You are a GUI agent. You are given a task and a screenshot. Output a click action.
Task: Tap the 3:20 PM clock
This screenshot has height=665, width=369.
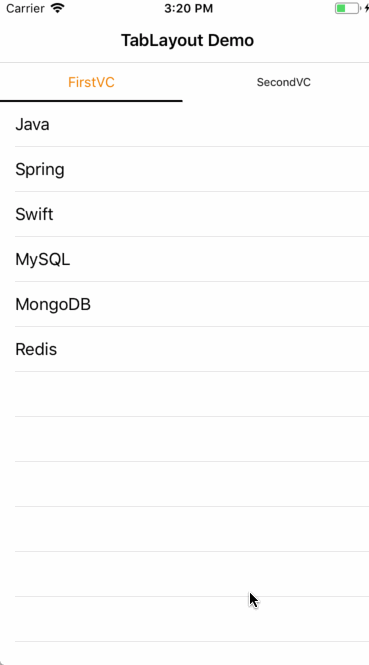[189, 8]
